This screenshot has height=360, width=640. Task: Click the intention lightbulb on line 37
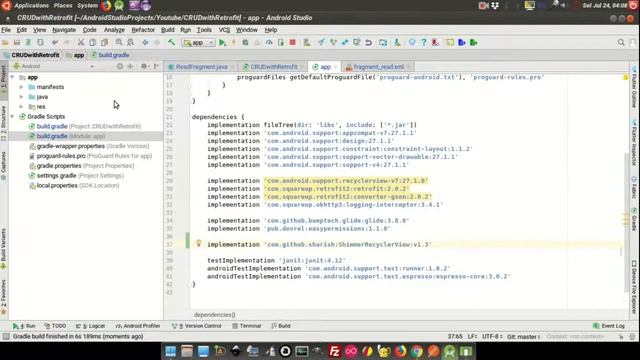coord(199,244)
